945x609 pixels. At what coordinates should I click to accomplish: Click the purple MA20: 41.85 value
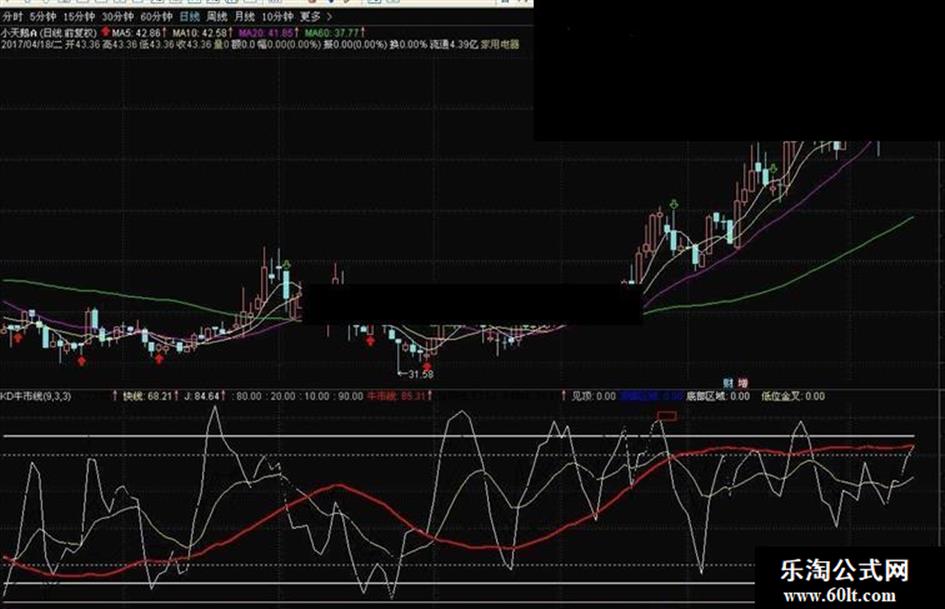pyautogui.click(x=266, y=33)
